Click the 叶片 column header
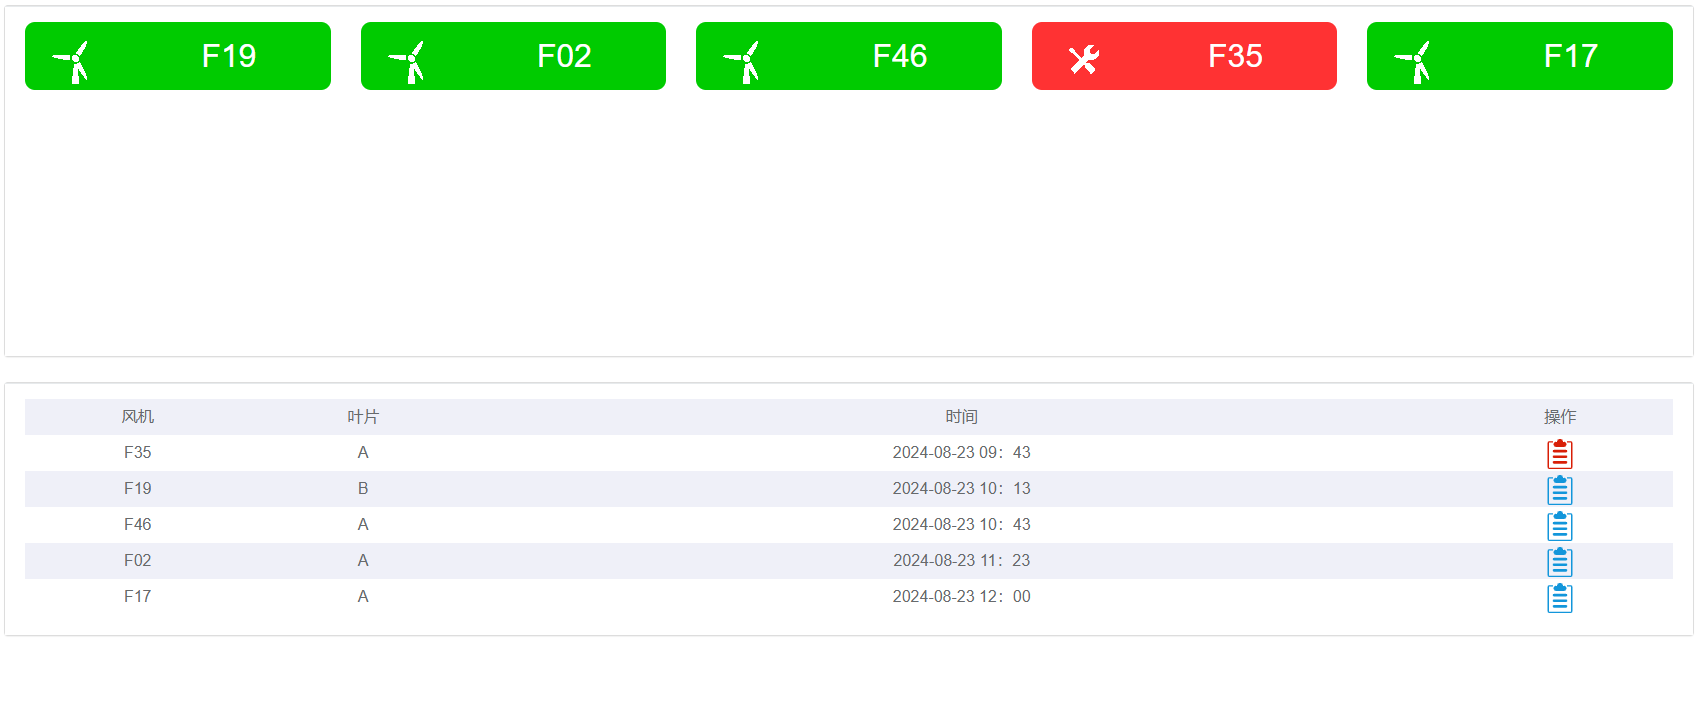1704x718 pixels. (x=363, y=417)
